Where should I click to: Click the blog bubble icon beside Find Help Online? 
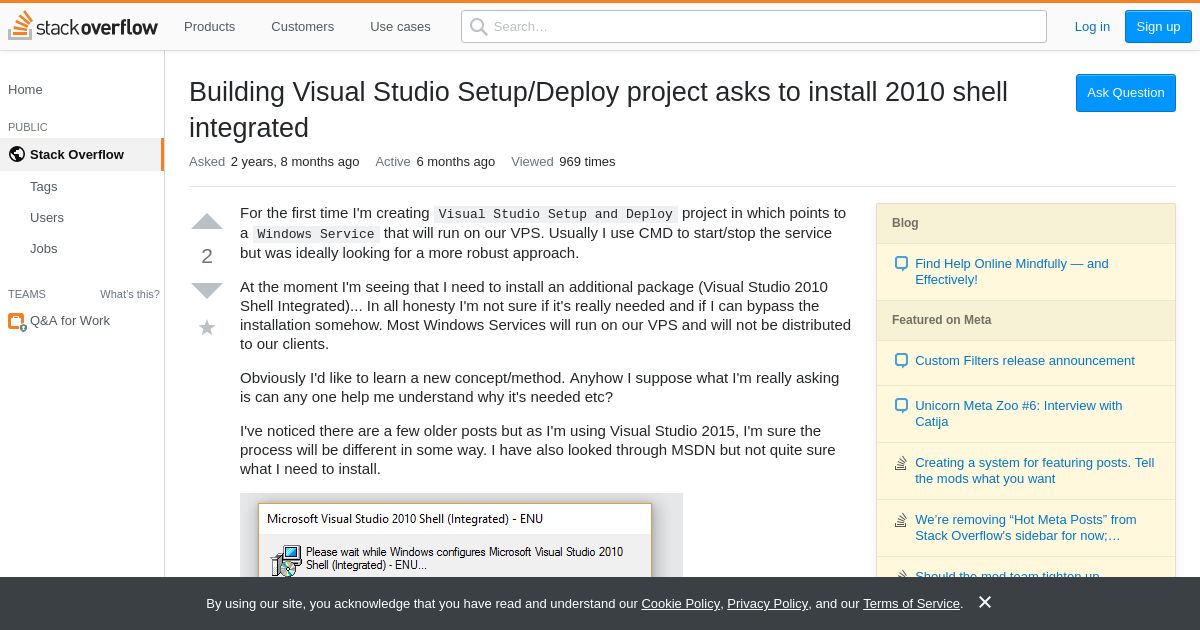[901, 264]
